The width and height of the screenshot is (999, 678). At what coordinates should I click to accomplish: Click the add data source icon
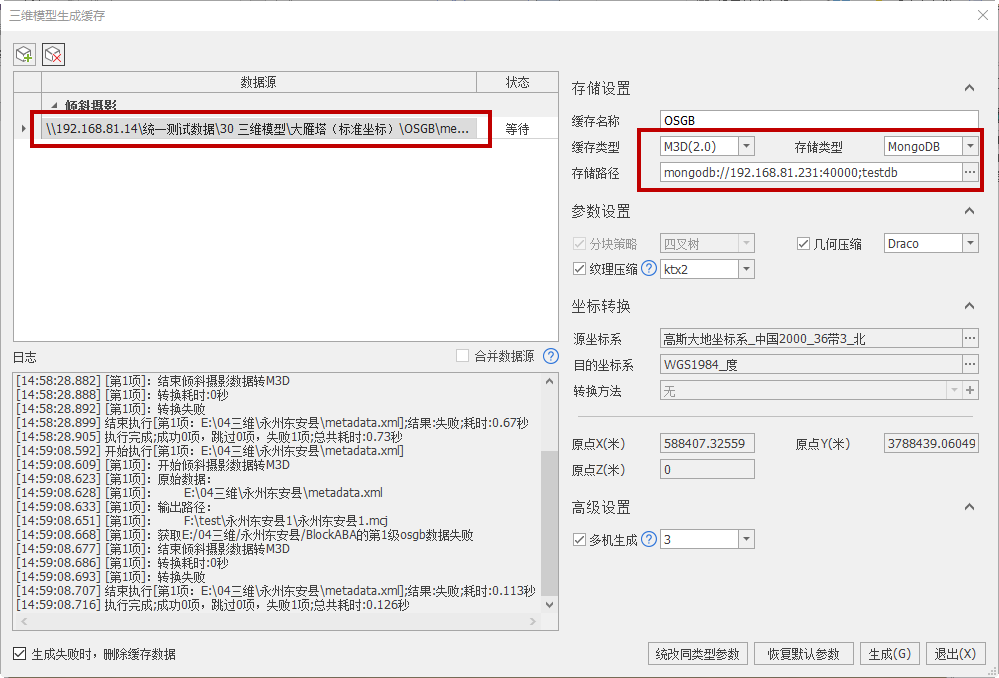(24, 54)
